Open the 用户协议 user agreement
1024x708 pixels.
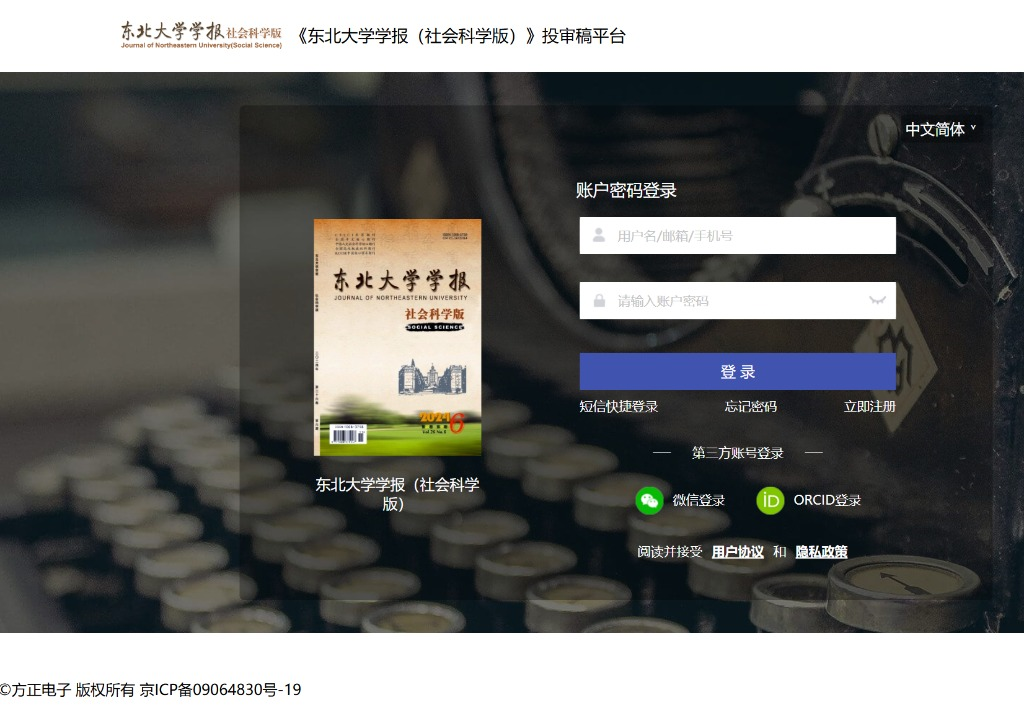click(737, 552)
